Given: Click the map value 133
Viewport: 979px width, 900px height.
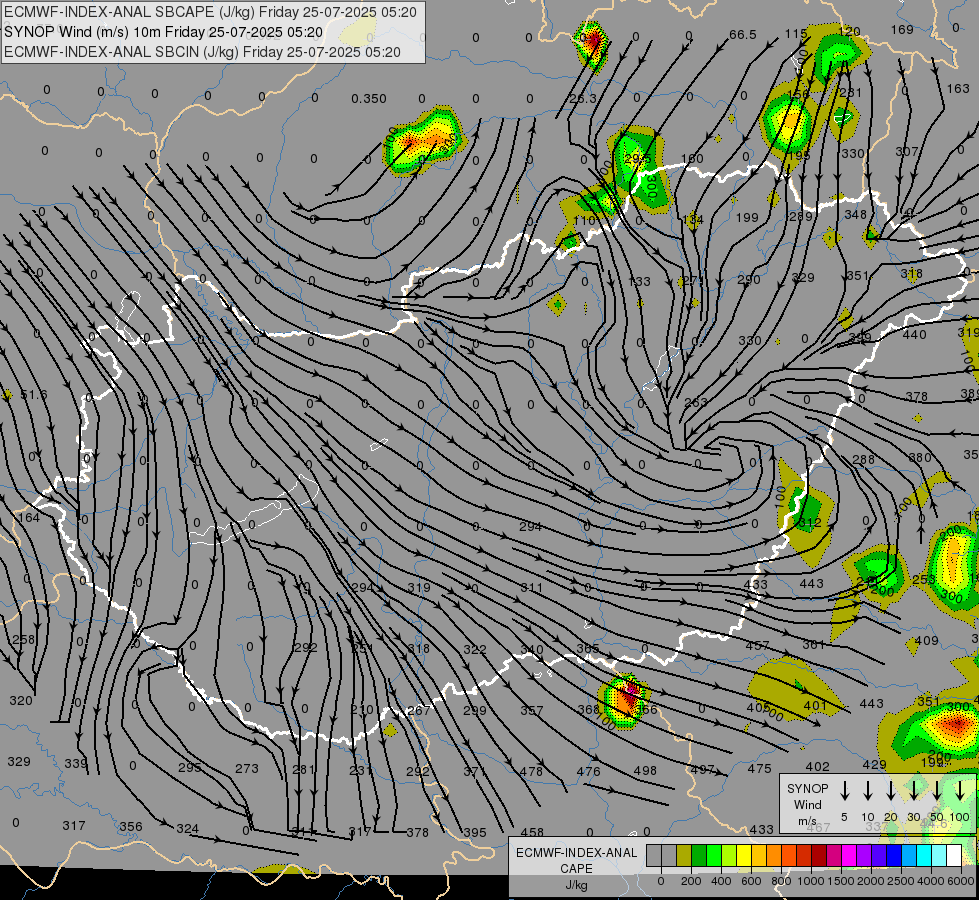Looking at the screenshot, I should (639, 282).
